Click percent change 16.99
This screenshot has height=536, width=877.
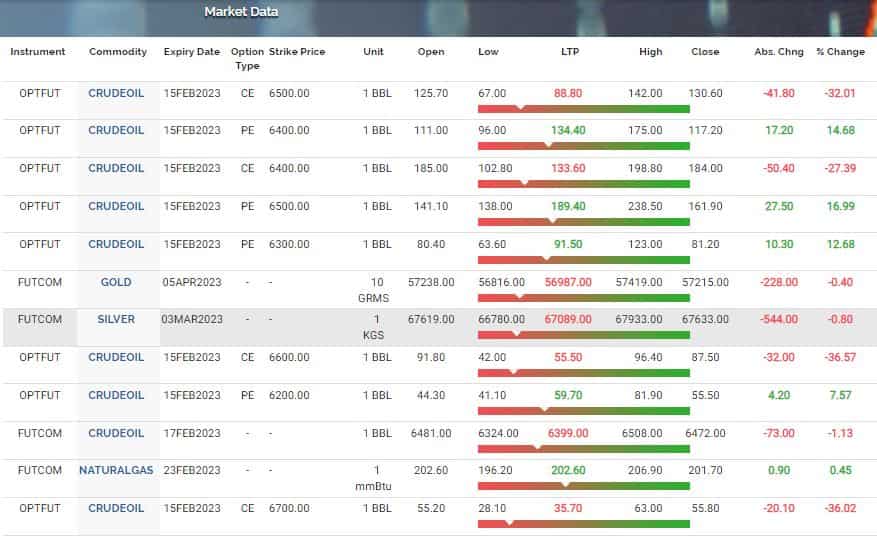(841, 206)
